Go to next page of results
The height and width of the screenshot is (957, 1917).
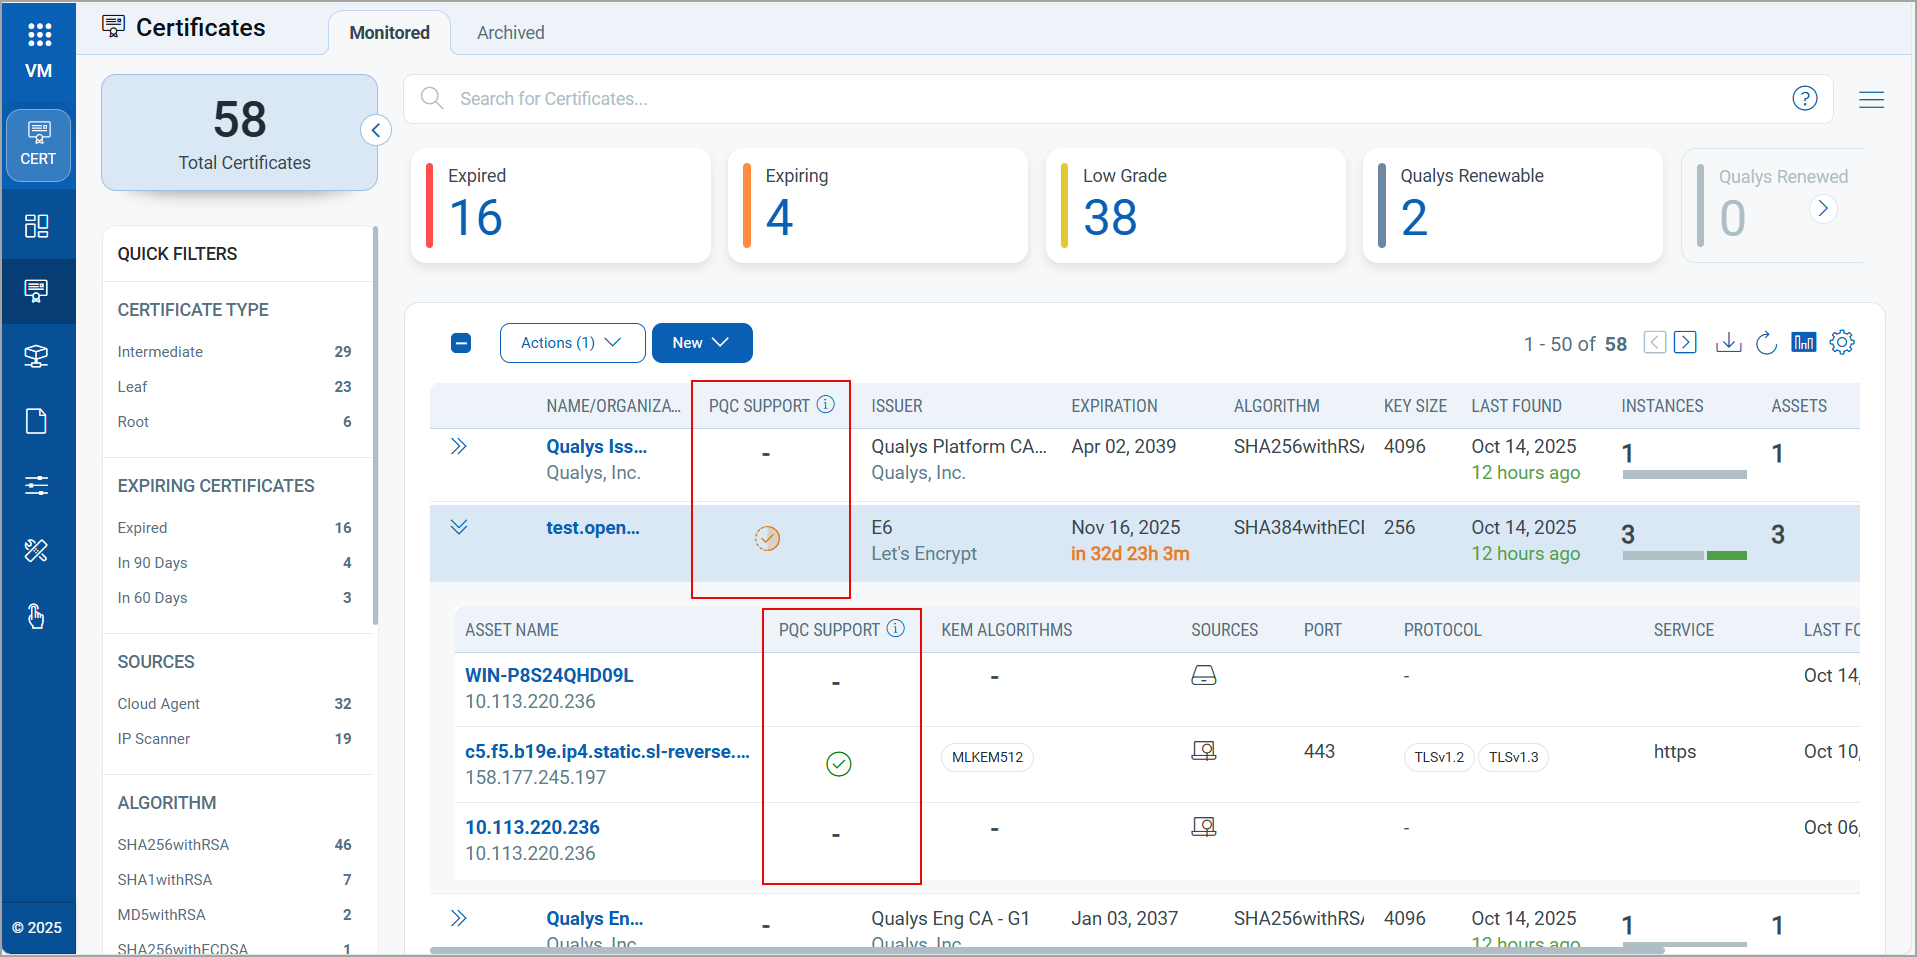click(1685, 343)
